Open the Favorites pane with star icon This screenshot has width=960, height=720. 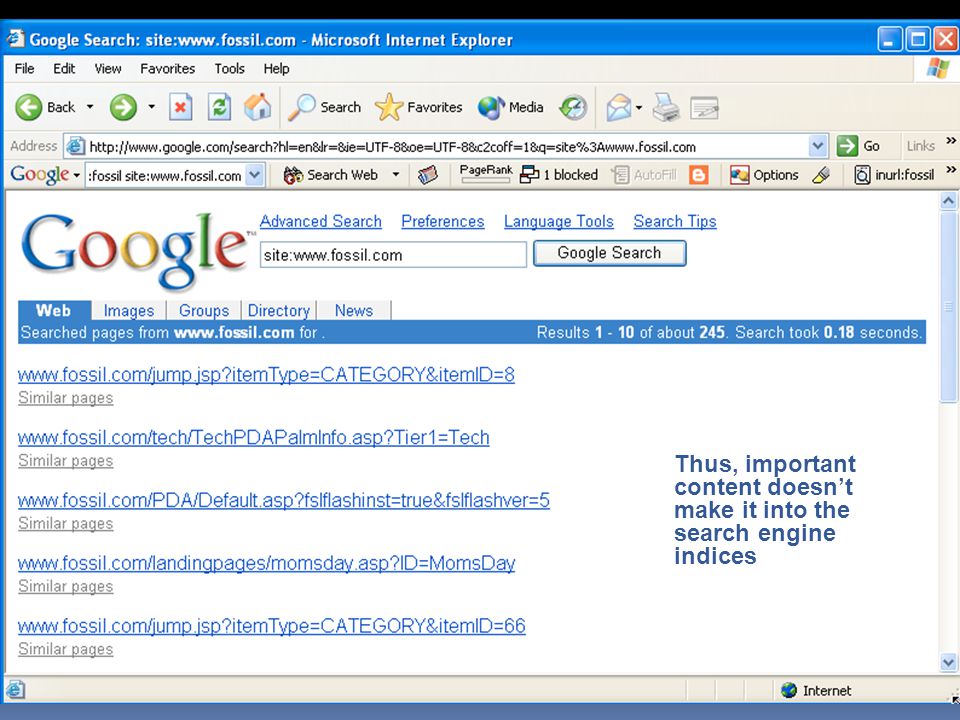(418, 107)
